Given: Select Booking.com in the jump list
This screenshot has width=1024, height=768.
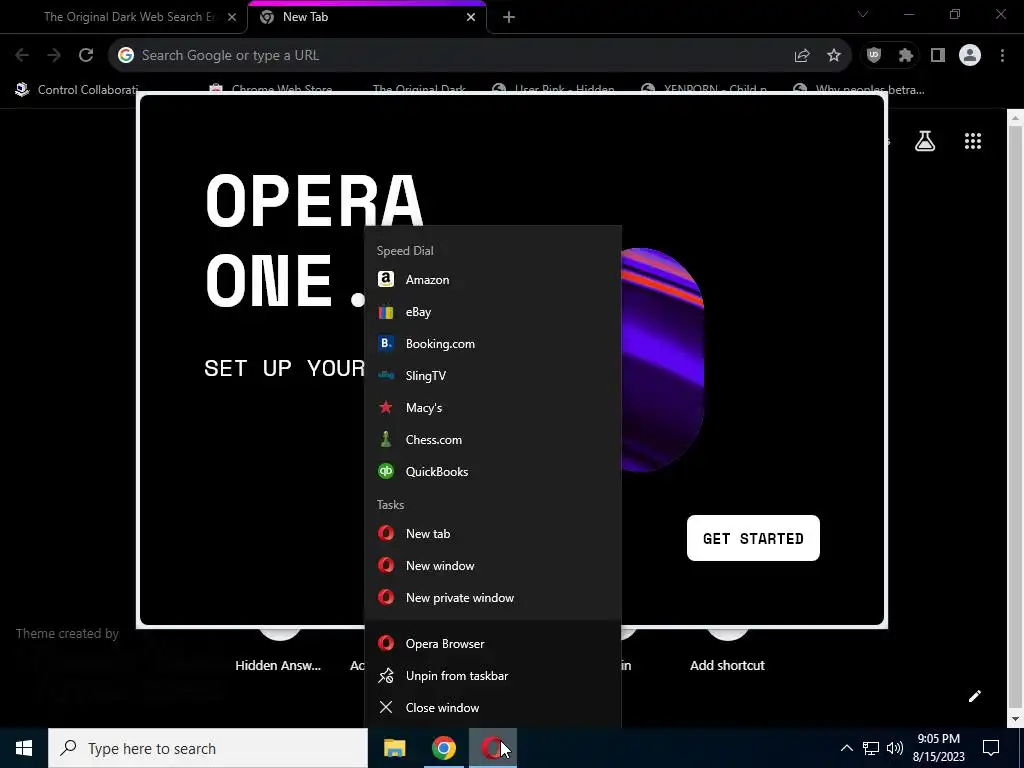Looking at the screenshot, I should coord(492,344).
